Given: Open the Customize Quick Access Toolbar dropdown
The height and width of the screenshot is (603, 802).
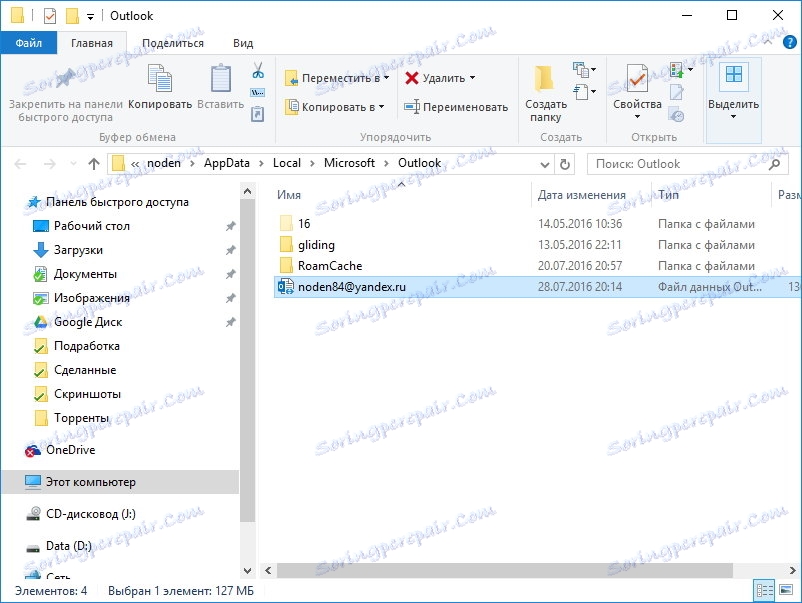Looking at the screenshot, I should click(x=90, y=17).
